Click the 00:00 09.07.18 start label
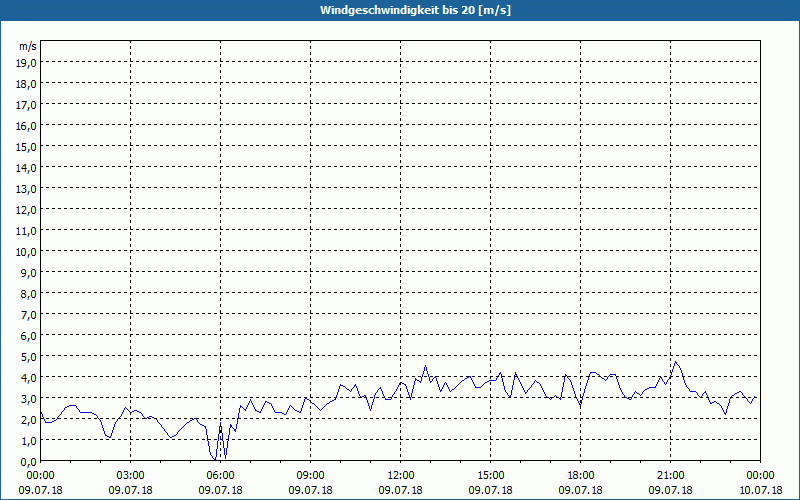The width and height of the screenshot is (800, 500). pos(41,483)
